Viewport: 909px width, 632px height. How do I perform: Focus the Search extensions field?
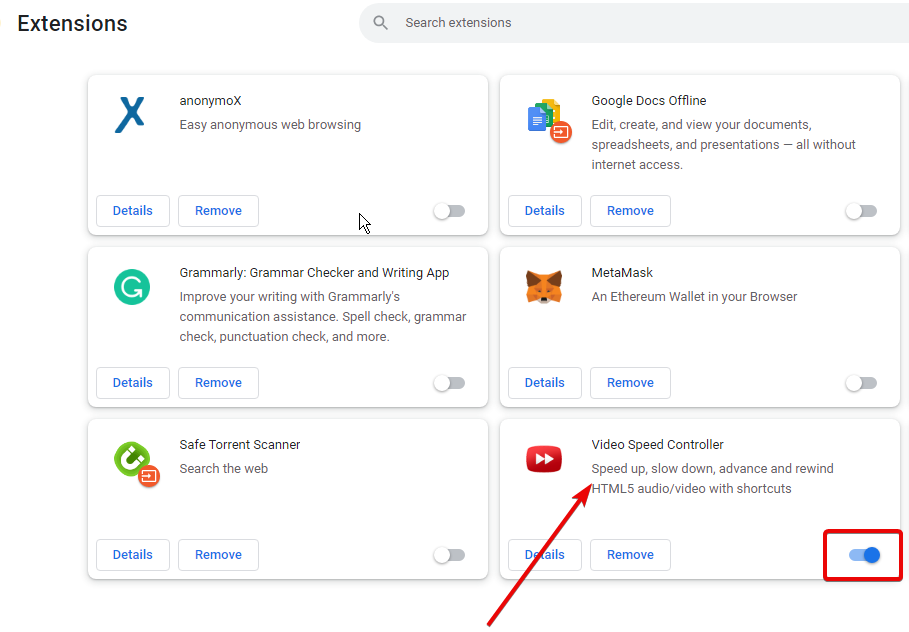[600, 23]
